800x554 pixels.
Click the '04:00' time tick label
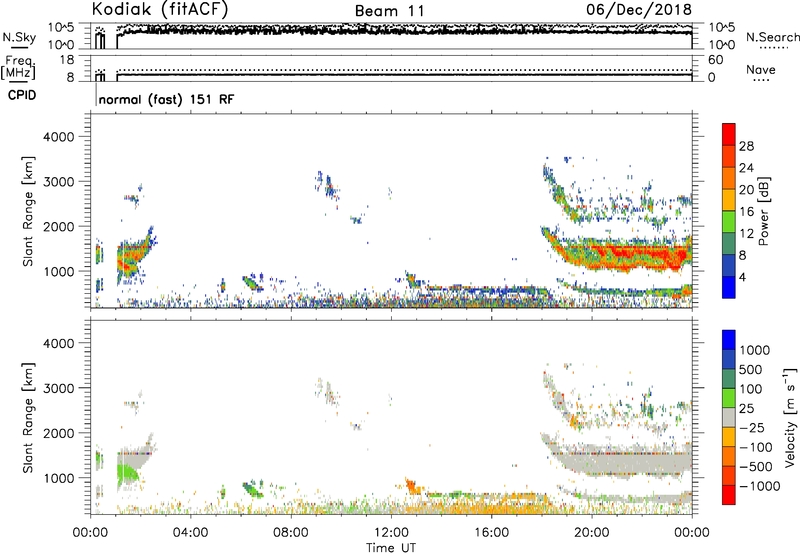(x=190, y=533)
